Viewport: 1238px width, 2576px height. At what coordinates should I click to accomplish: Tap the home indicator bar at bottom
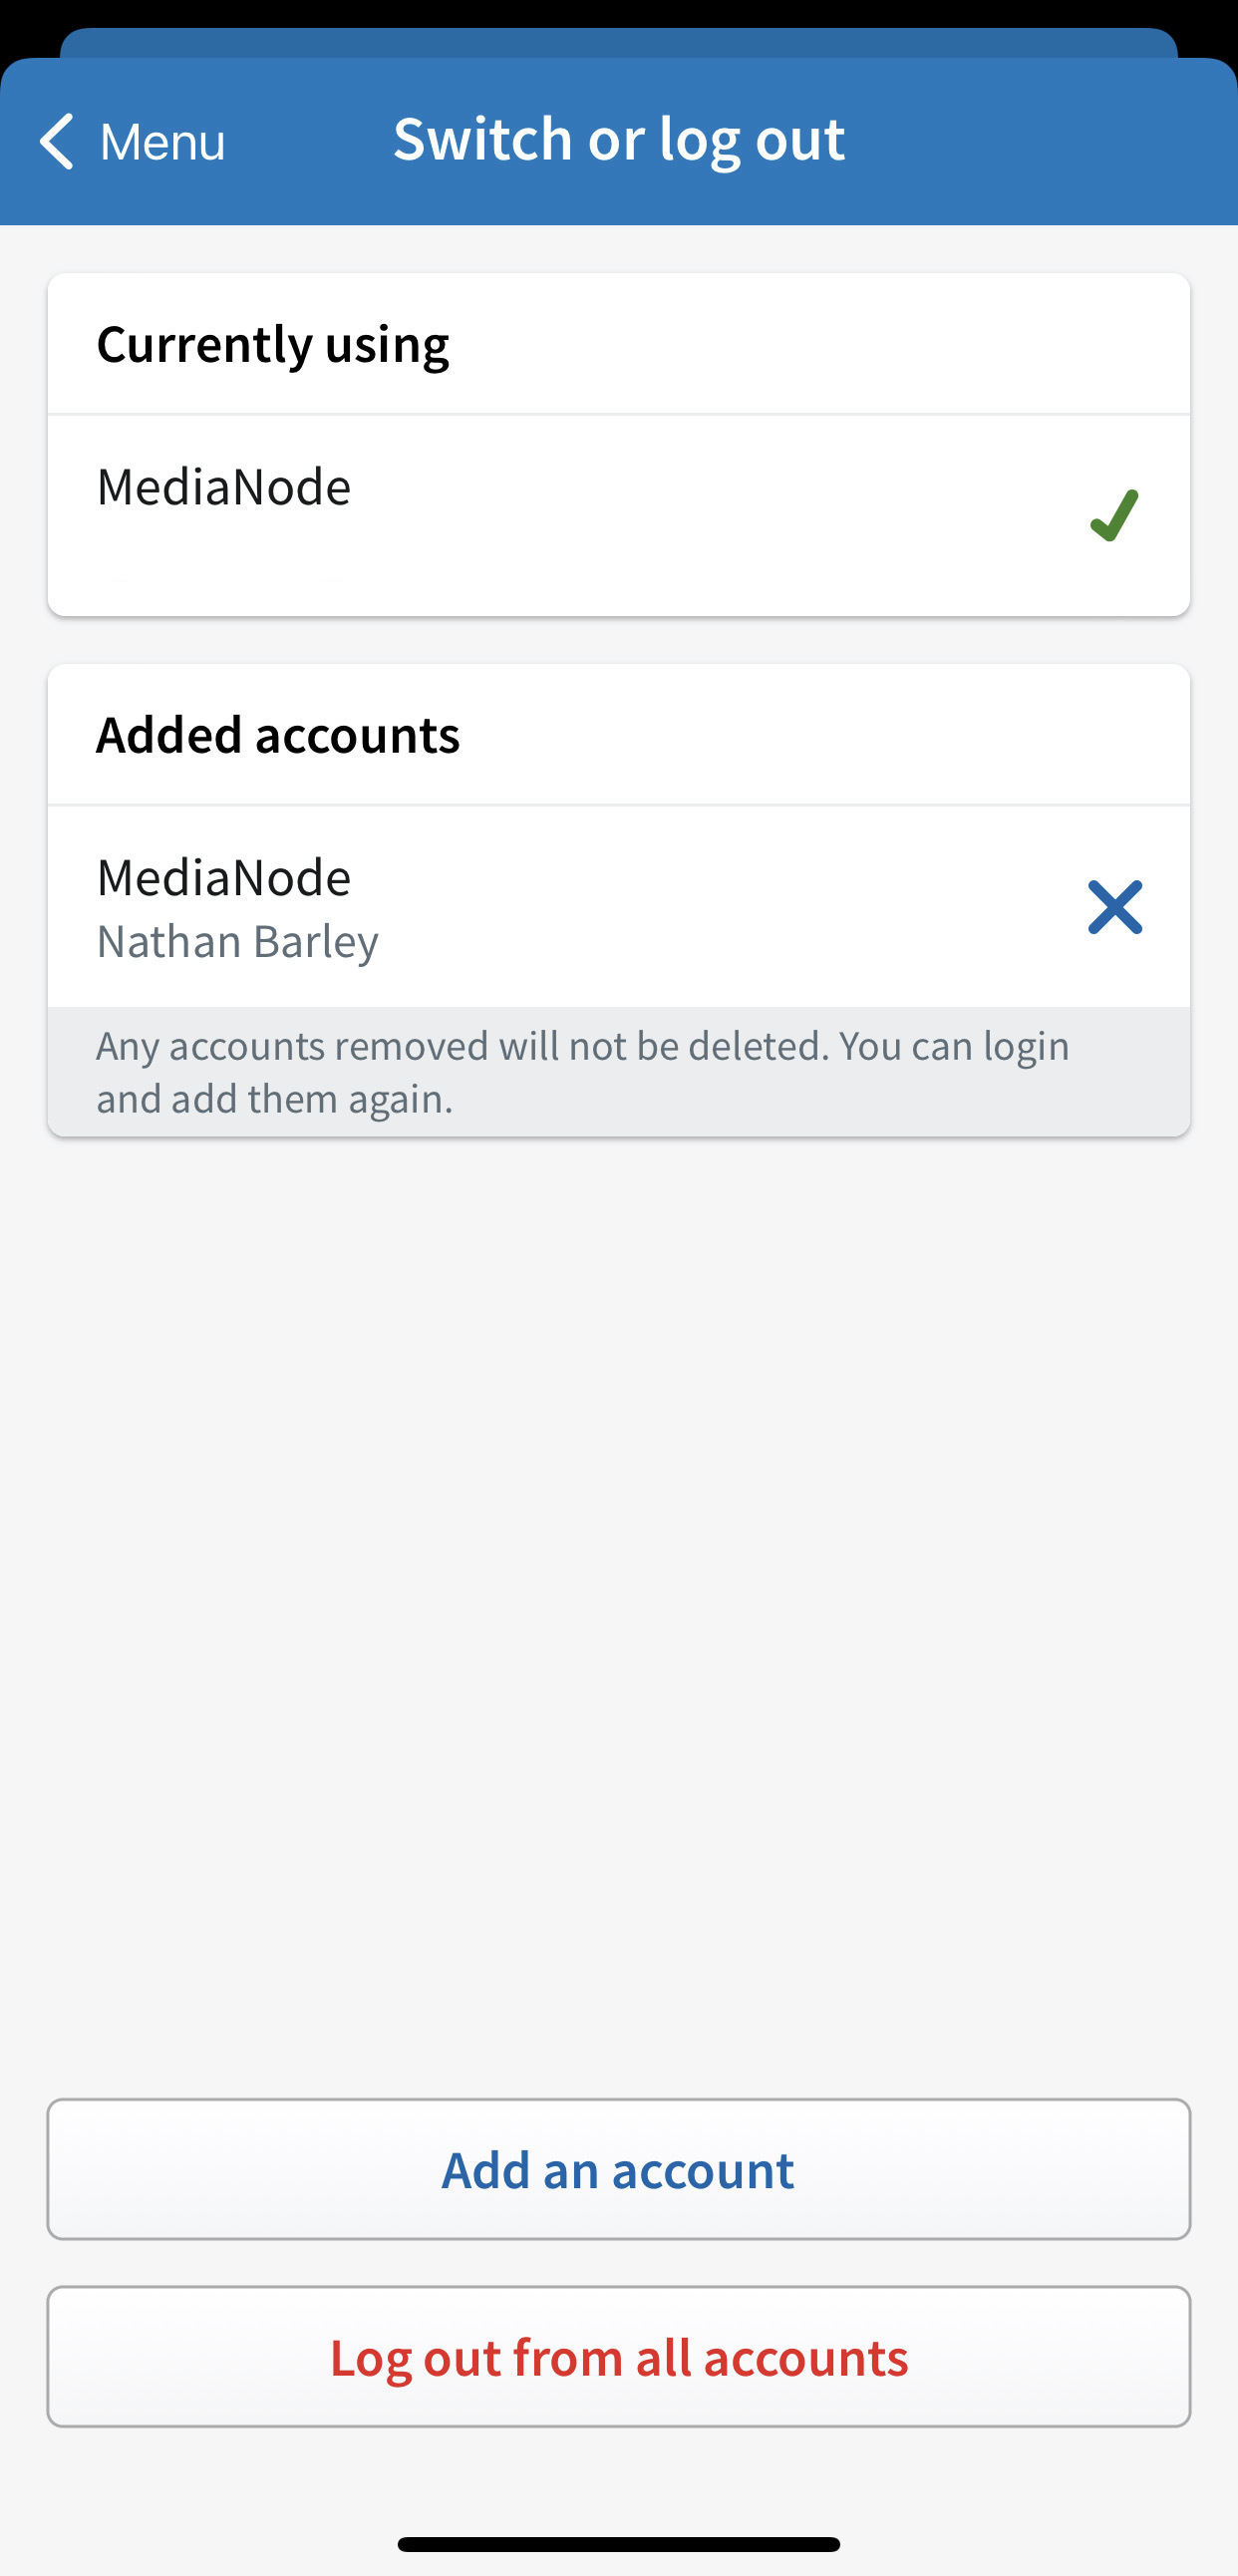[x=618, y=2540]
